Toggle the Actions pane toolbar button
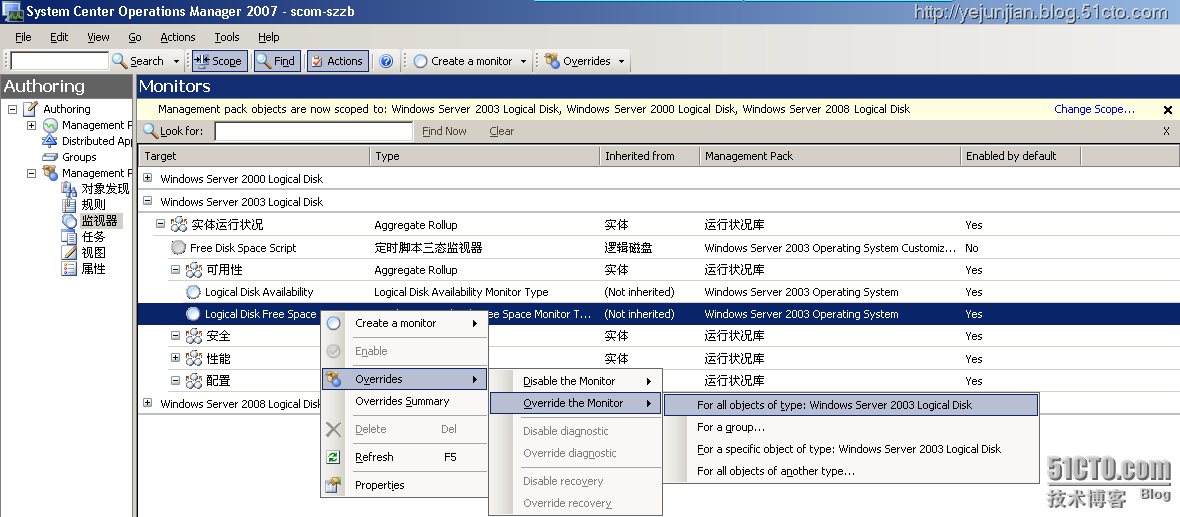The image size is (1180, 517). 337,61
